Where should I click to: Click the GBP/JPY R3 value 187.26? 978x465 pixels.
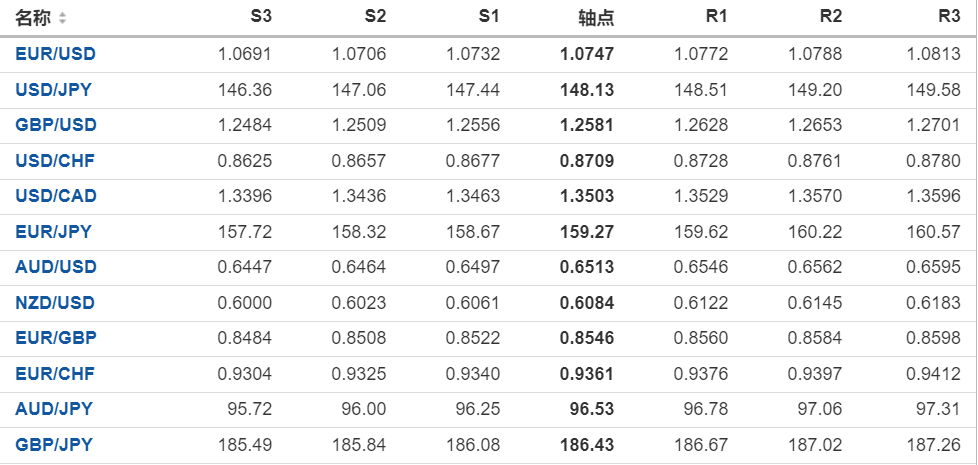[x=936, y=445]
